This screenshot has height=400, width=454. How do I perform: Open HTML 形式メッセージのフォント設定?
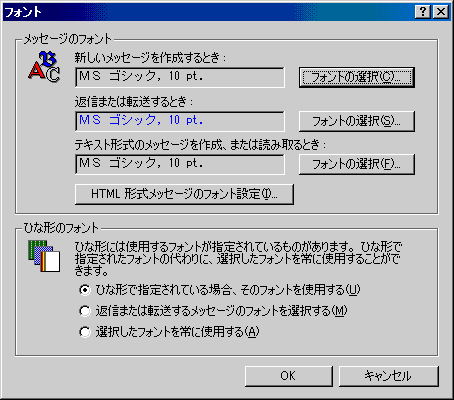tap(184, 194)
